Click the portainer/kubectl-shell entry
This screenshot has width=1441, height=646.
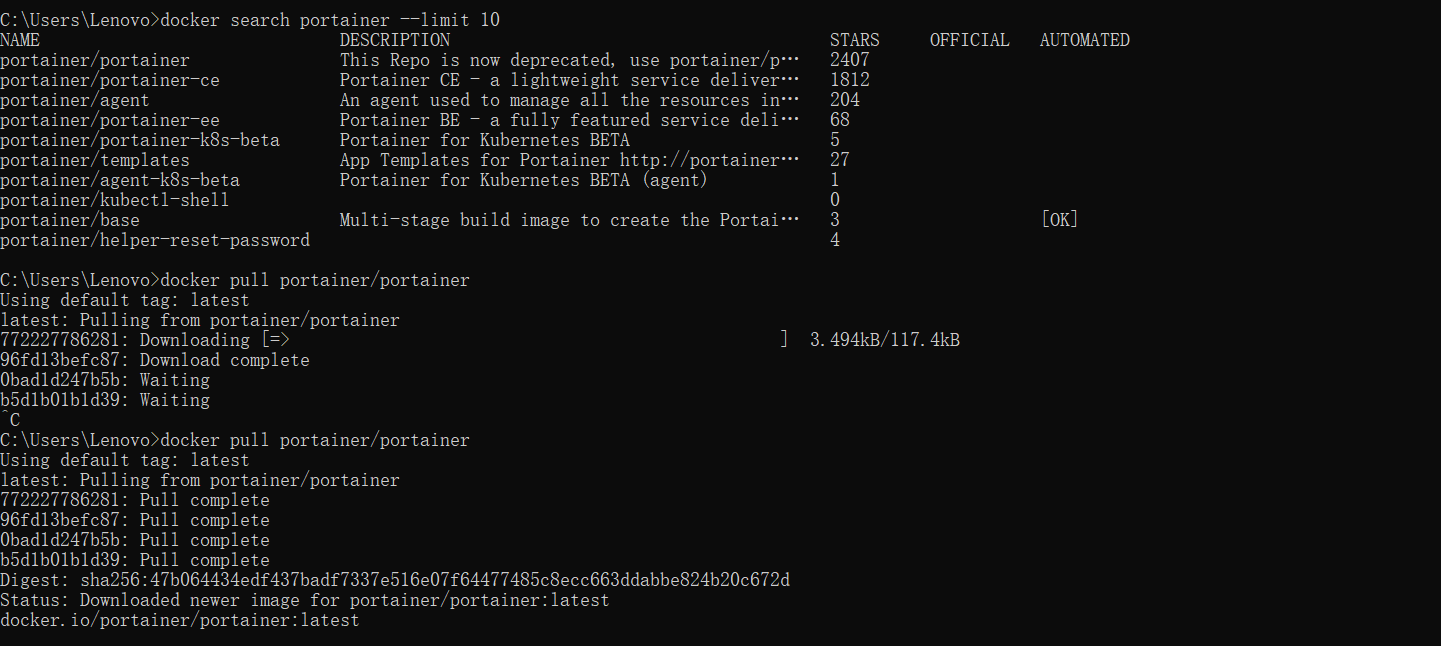pos(115,200)
